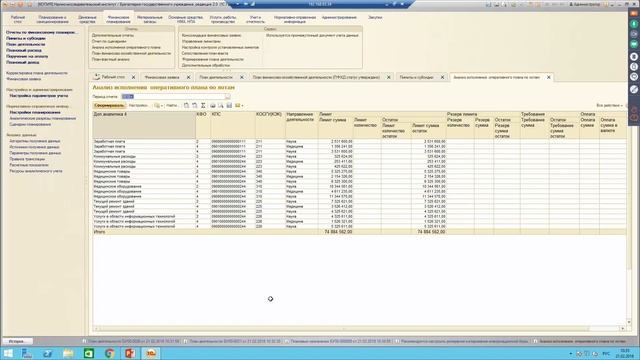This screenshot has height=360, width=640.
Task: Open План деятельности in navigation panel
Action: (x=25, y=44)
